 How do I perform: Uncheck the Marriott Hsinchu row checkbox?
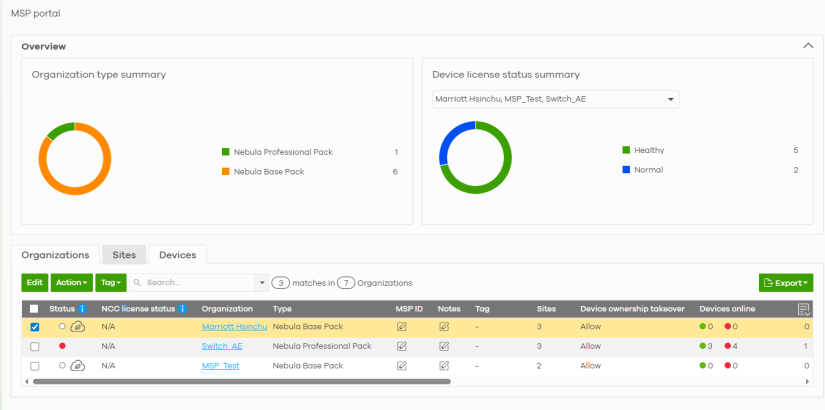pos(34,327)
